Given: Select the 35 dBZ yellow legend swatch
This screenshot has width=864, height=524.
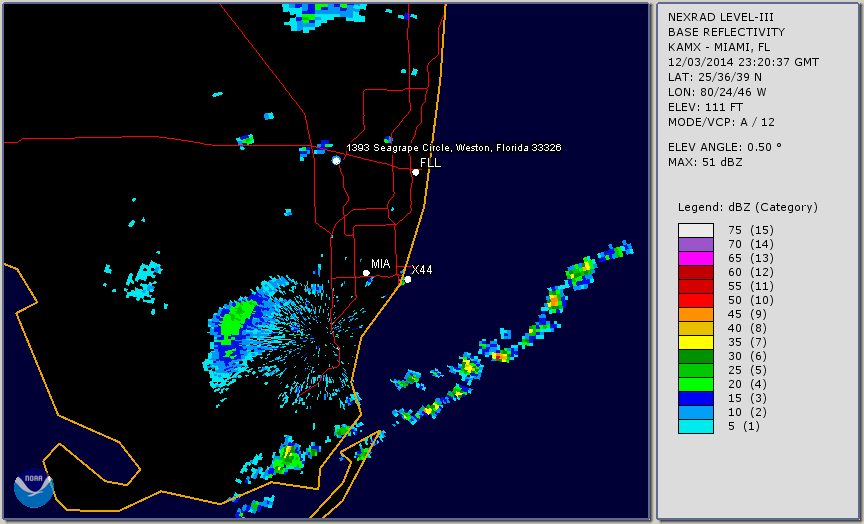Looking at the screenshot, I should [x=696, y=342].
